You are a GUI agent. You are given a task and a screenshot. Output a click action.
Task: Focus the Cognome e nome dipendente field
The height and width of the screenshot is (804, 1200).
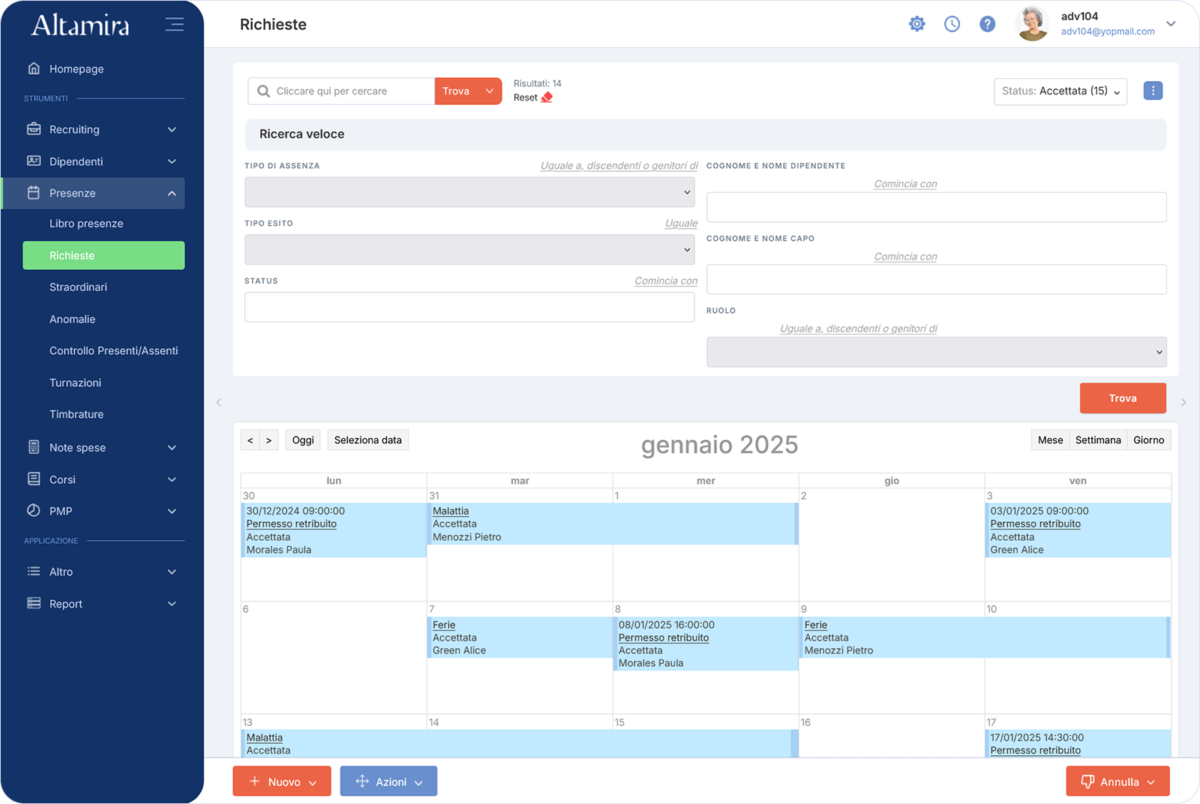point(936,207)
